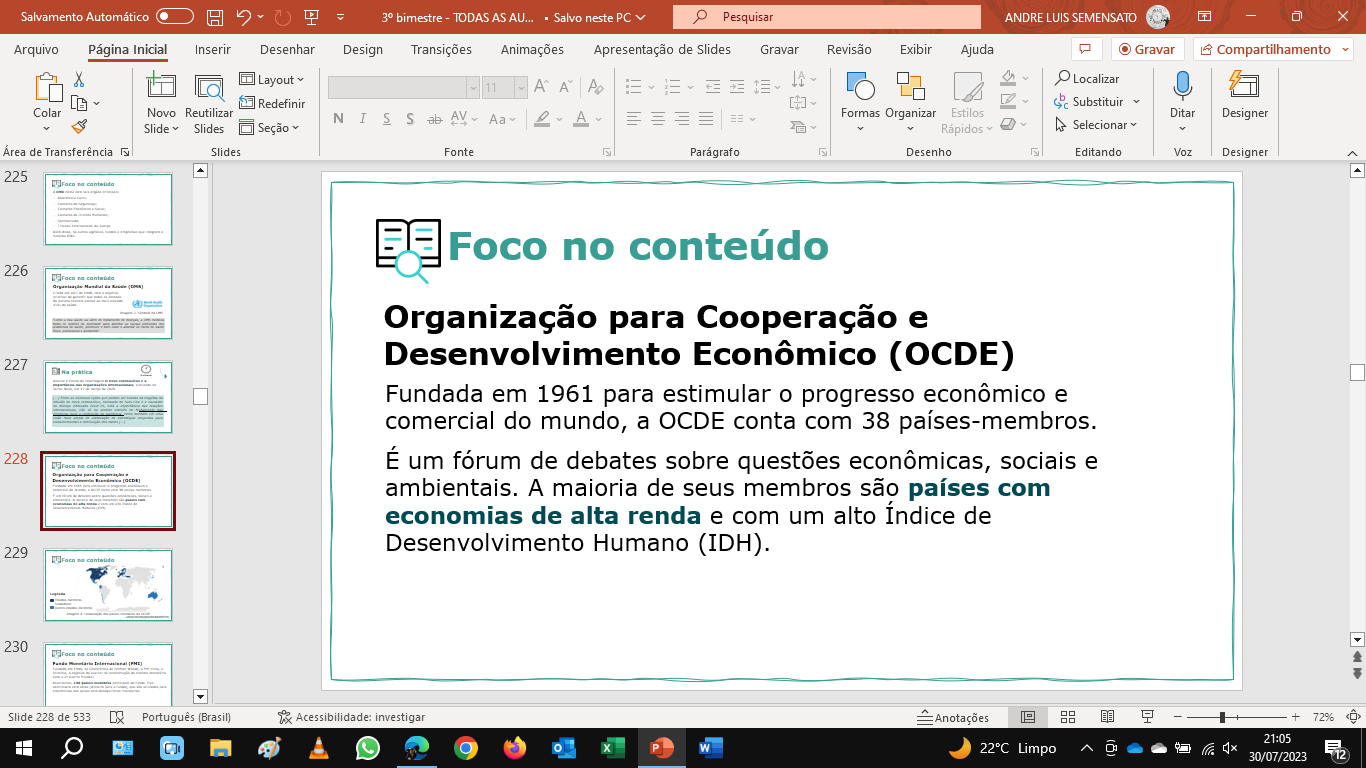
Task: Expand the Layout dropdown
Action: point(272,79)
